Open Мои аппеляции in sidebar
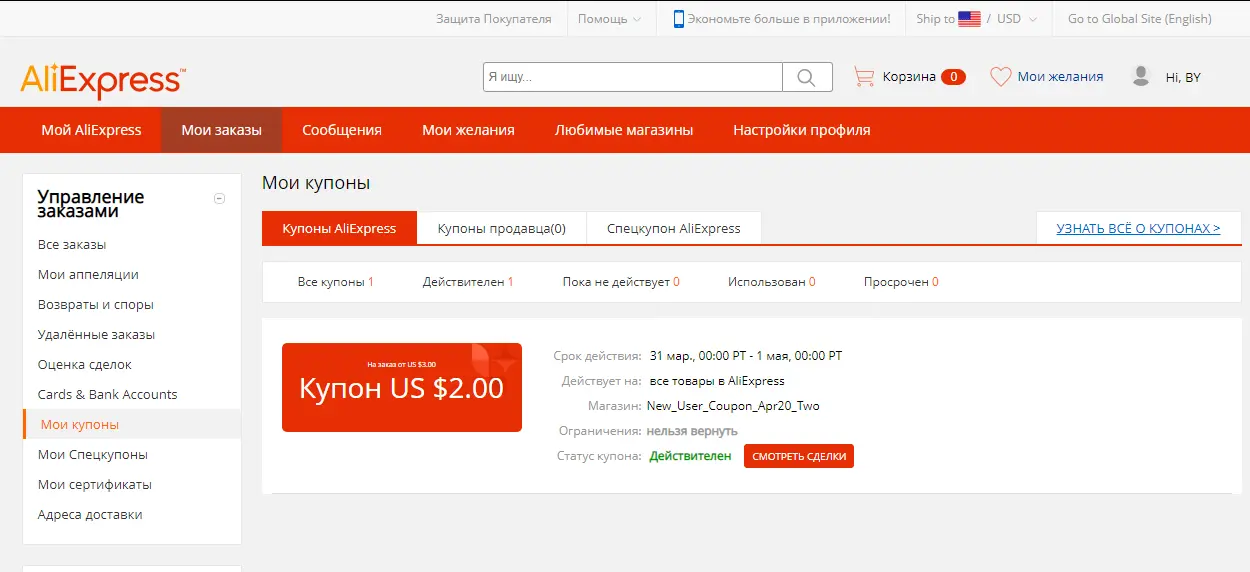The width and height of the screenshot is (1250, 572). pos(88,274)
